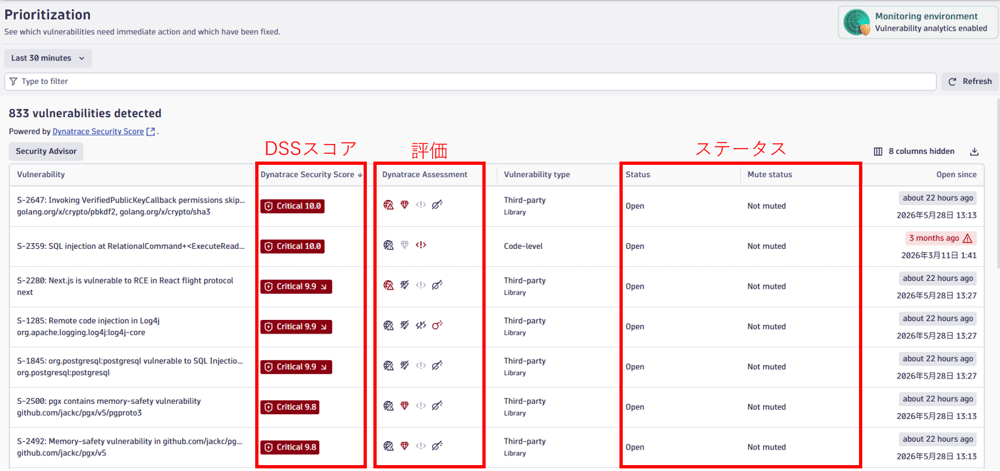The height and width of the screenshot is (471, 1000).
Task: Open S-2280 Next.js RCE vulnerability
Action: click(x=125, y=286)
